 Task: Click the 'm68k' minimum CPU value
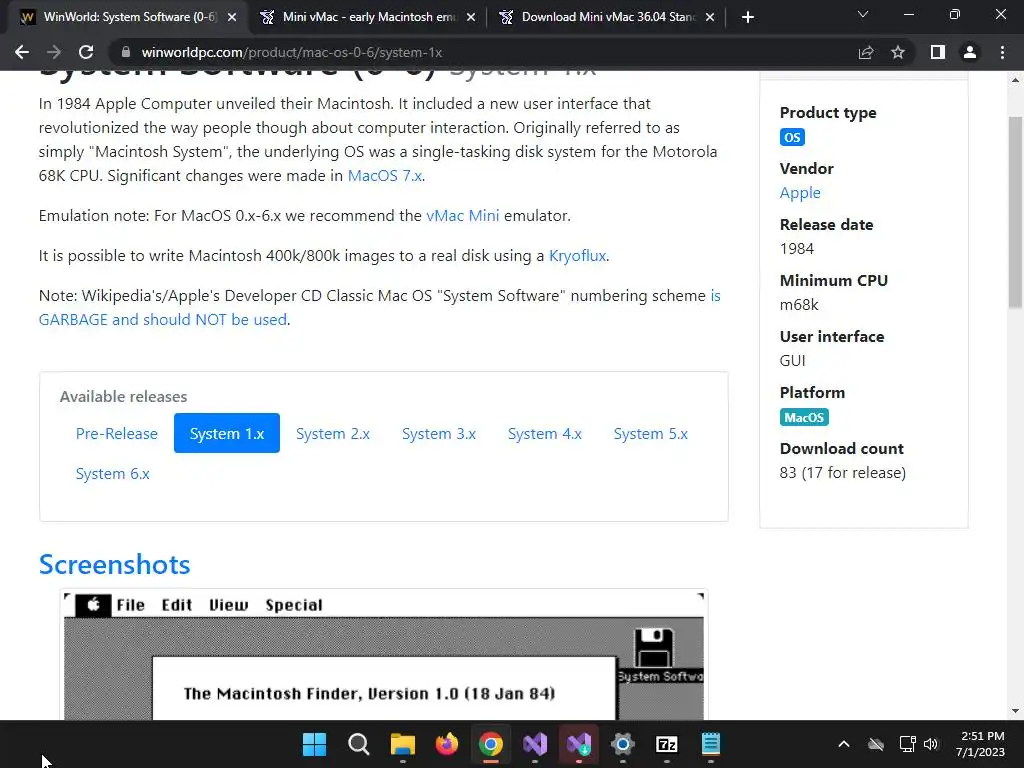click(x=799, y=305)
